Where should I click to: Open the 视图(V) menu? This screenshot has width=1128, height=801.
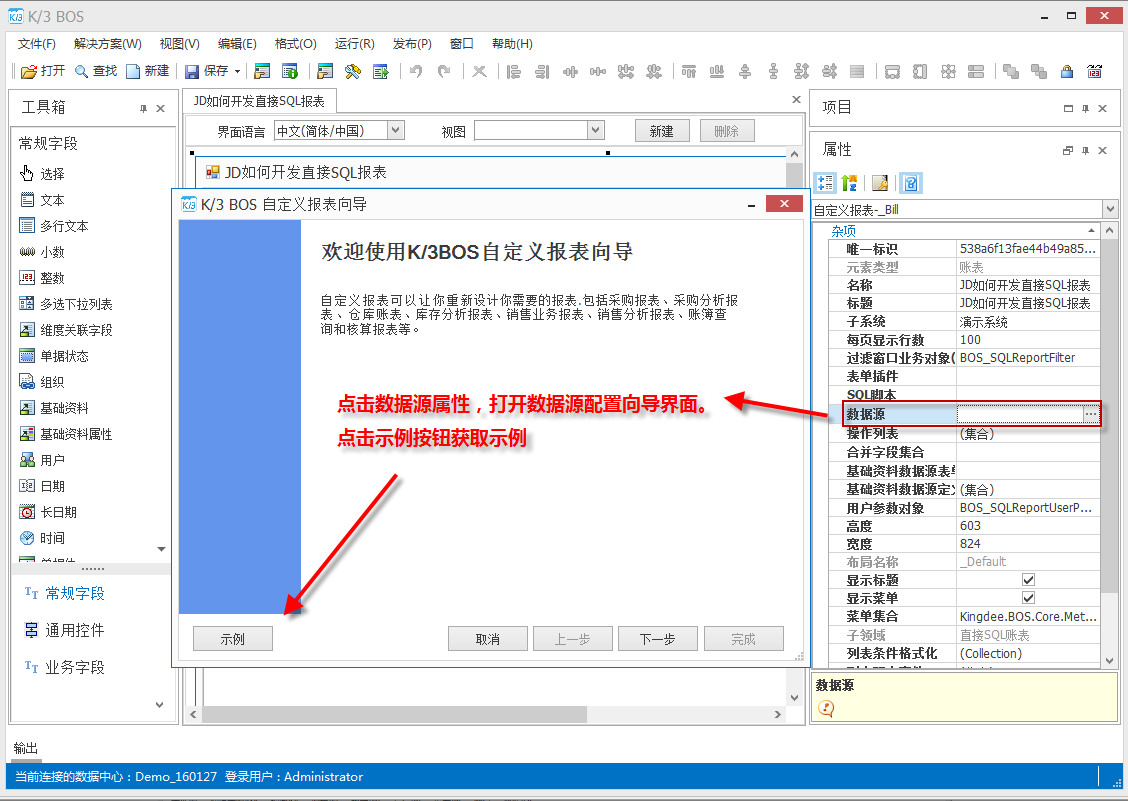(x=179, y=44)
